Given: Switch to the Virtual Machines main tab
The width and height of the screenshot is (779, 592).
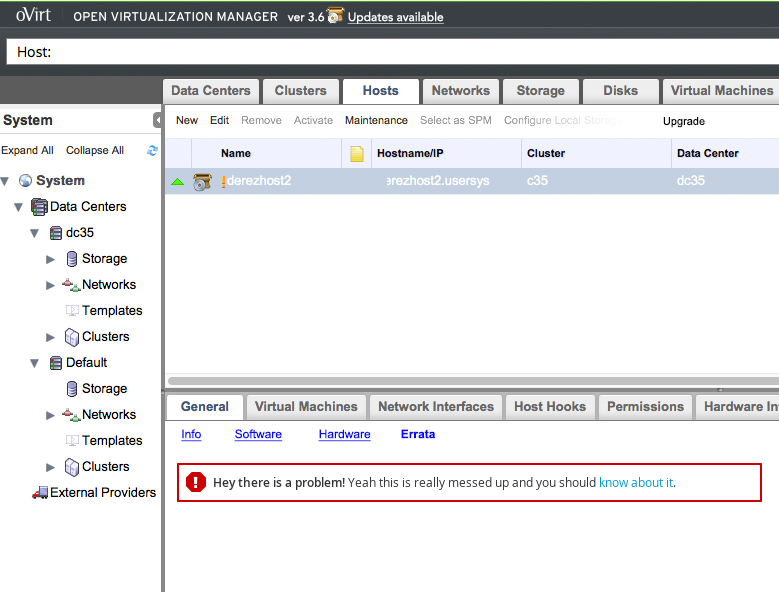Looking at the screenshot, I should point(721,91).
